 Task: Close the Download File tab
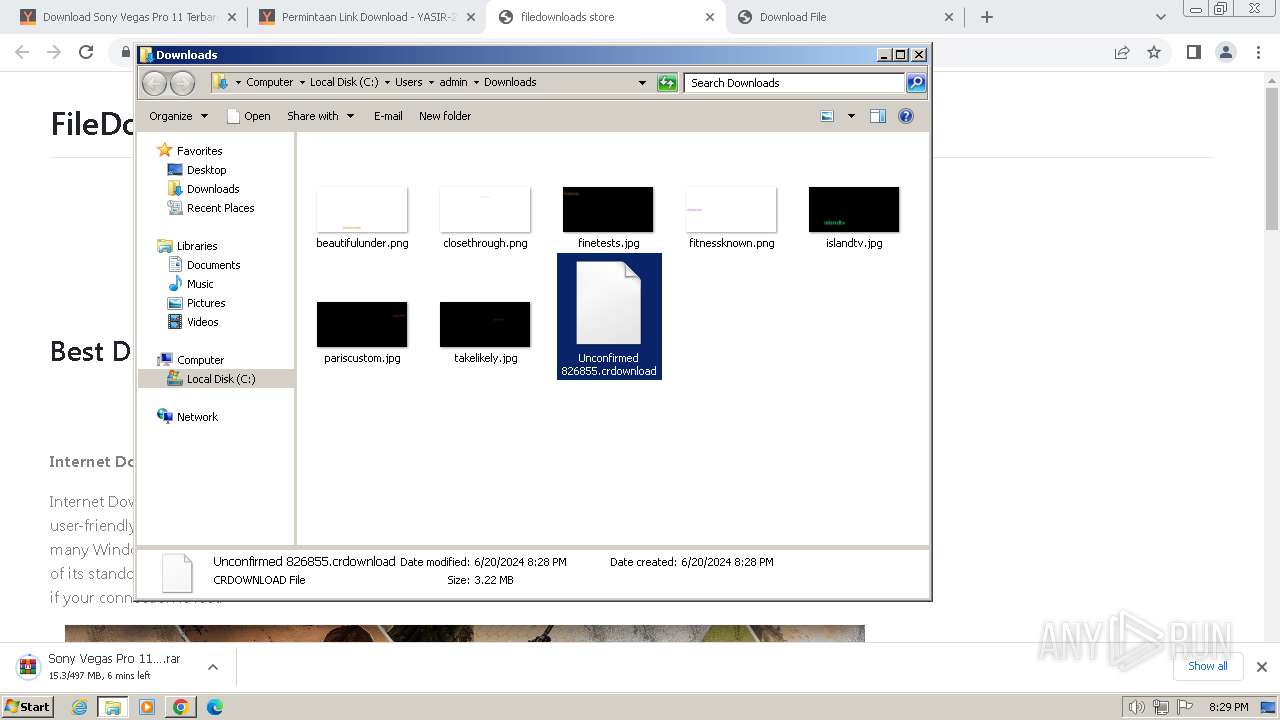(949, 17)
